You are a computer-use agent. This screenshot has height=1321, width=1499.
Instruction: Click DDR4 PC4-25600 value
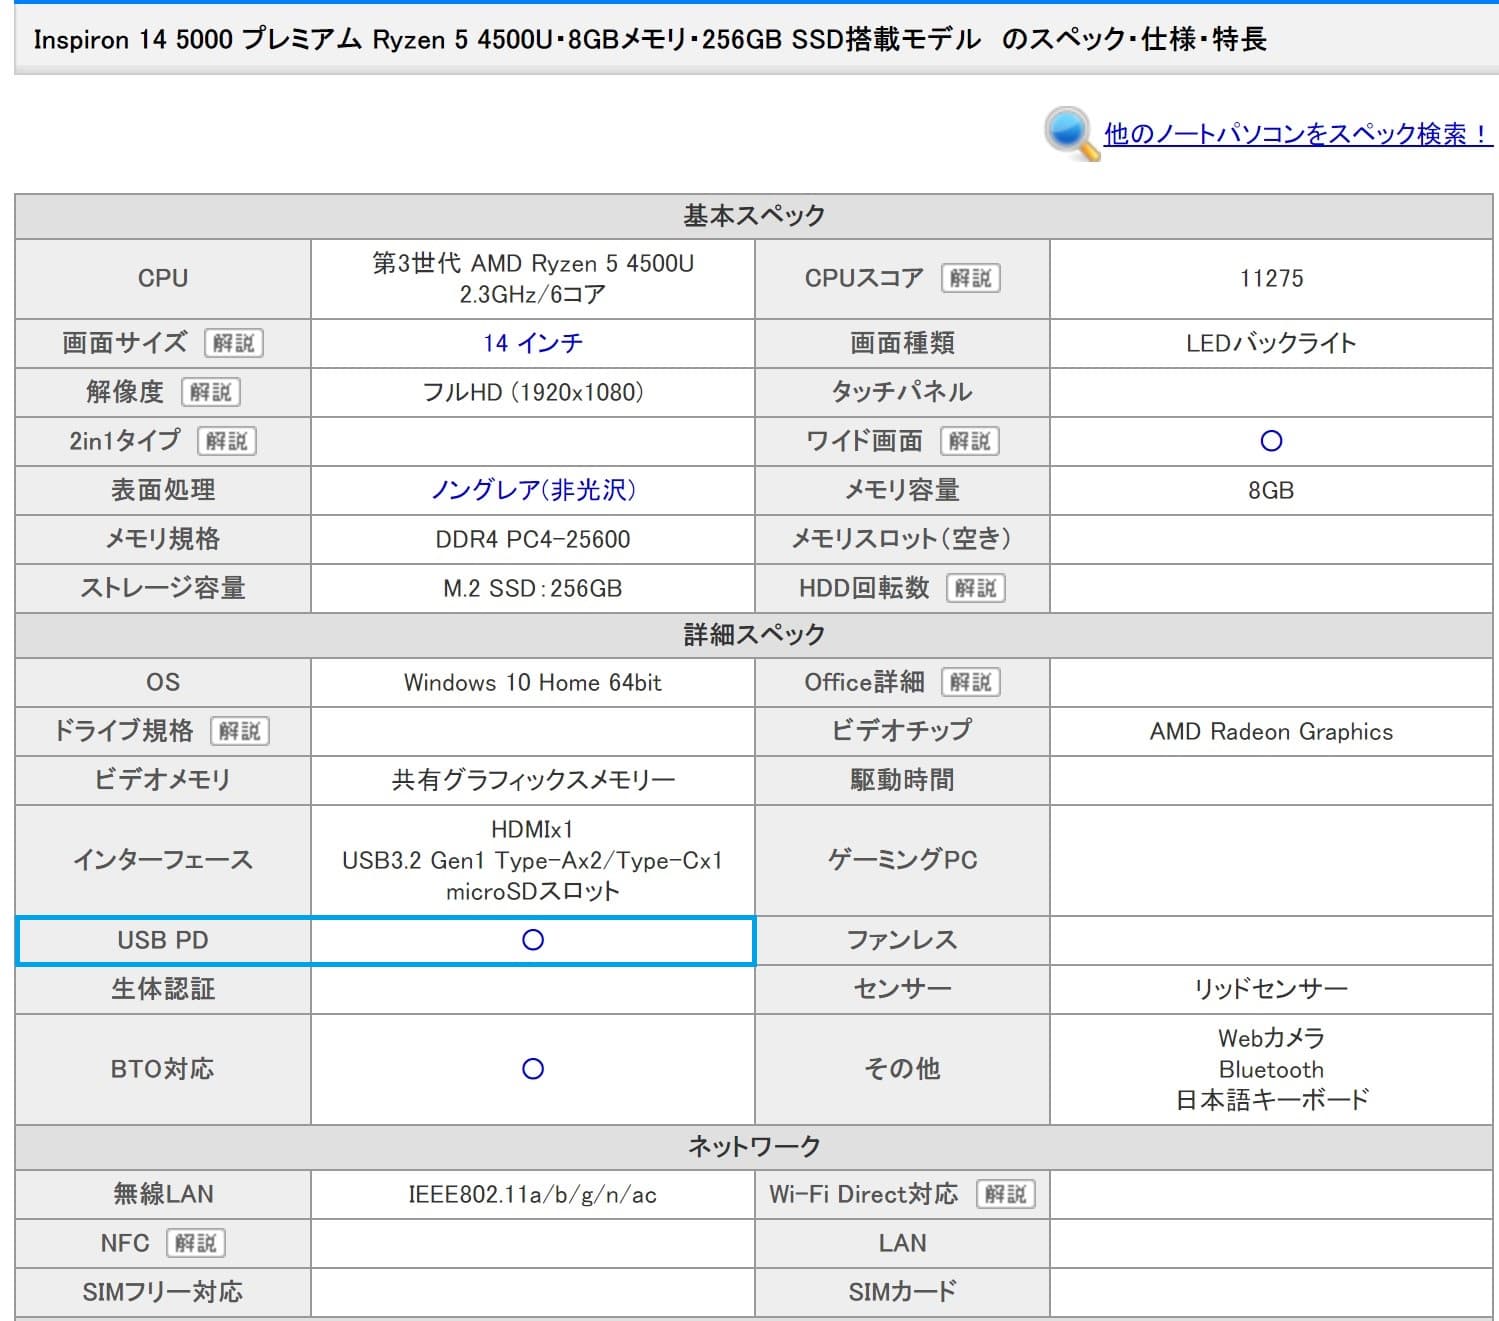tap(533, 539)
